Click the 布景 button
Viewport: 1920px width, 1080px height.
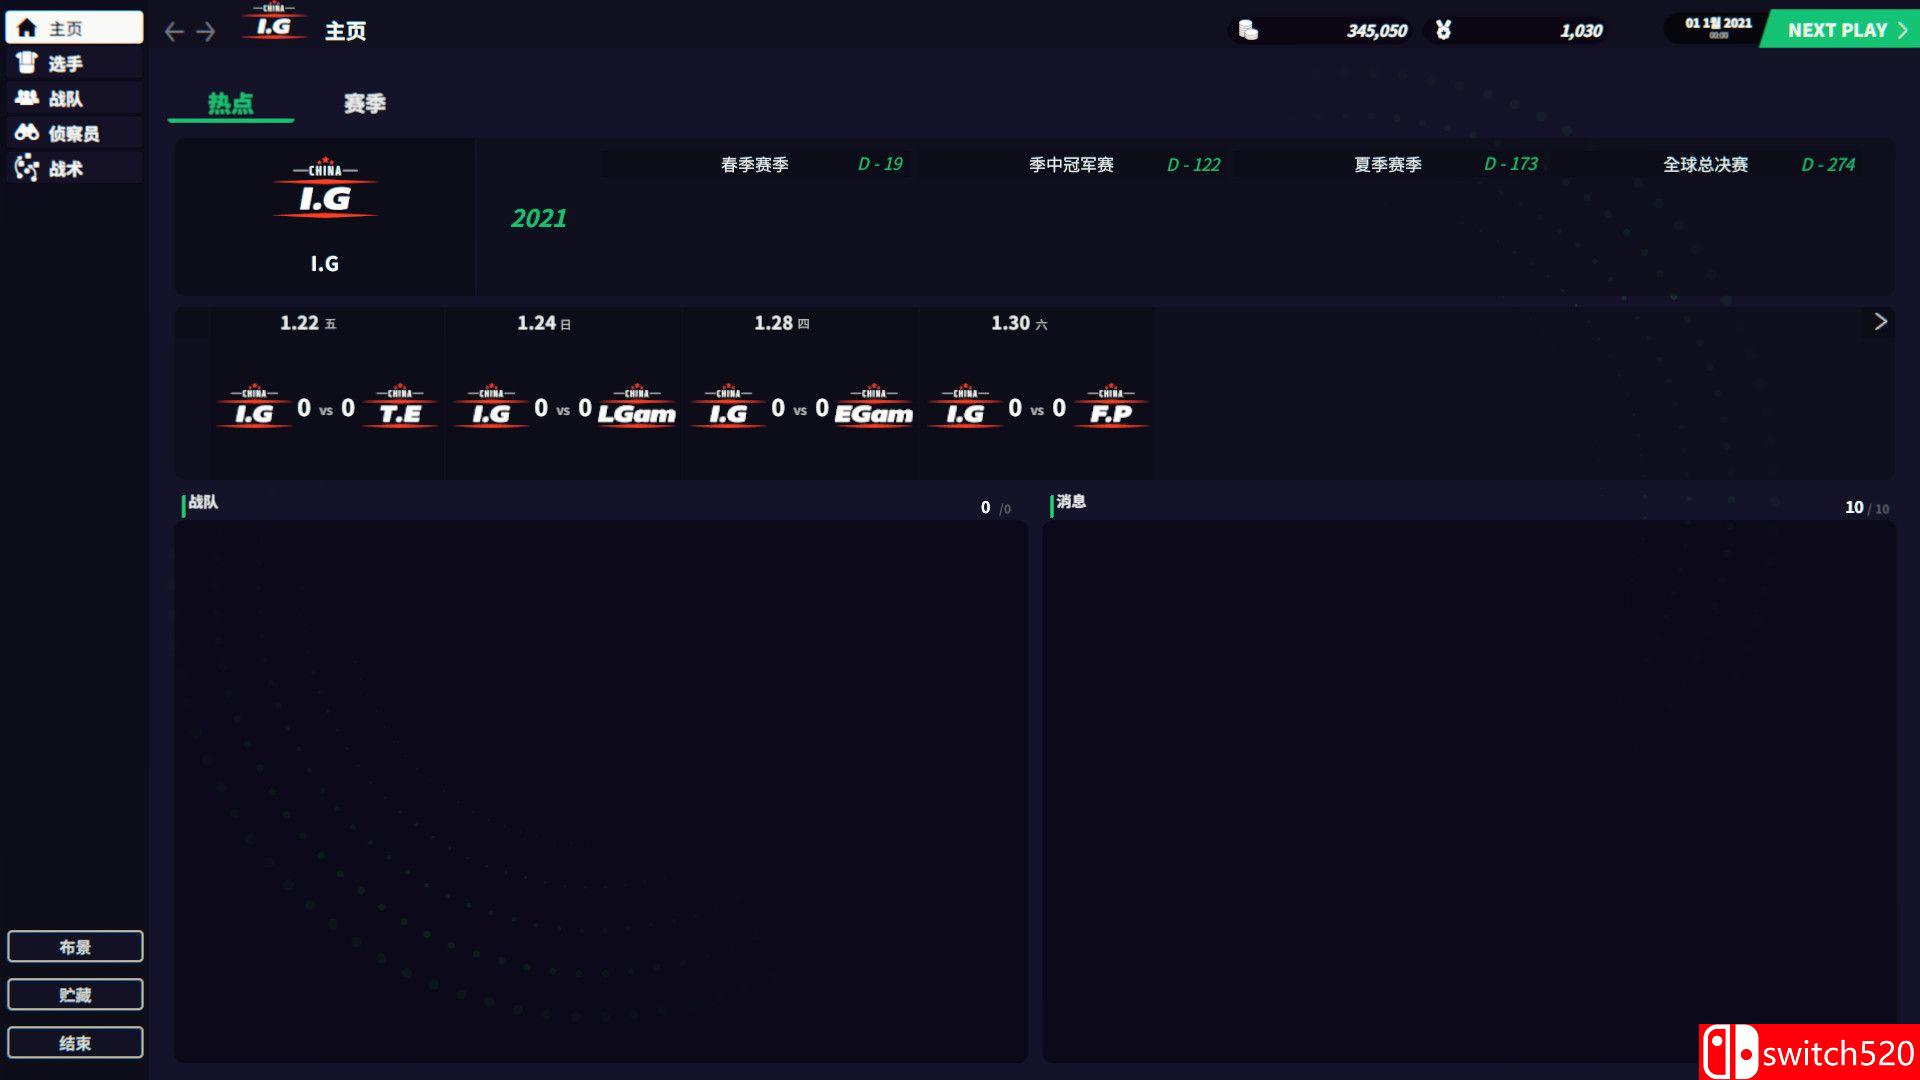pyautogui.click(x=75, y=947)
